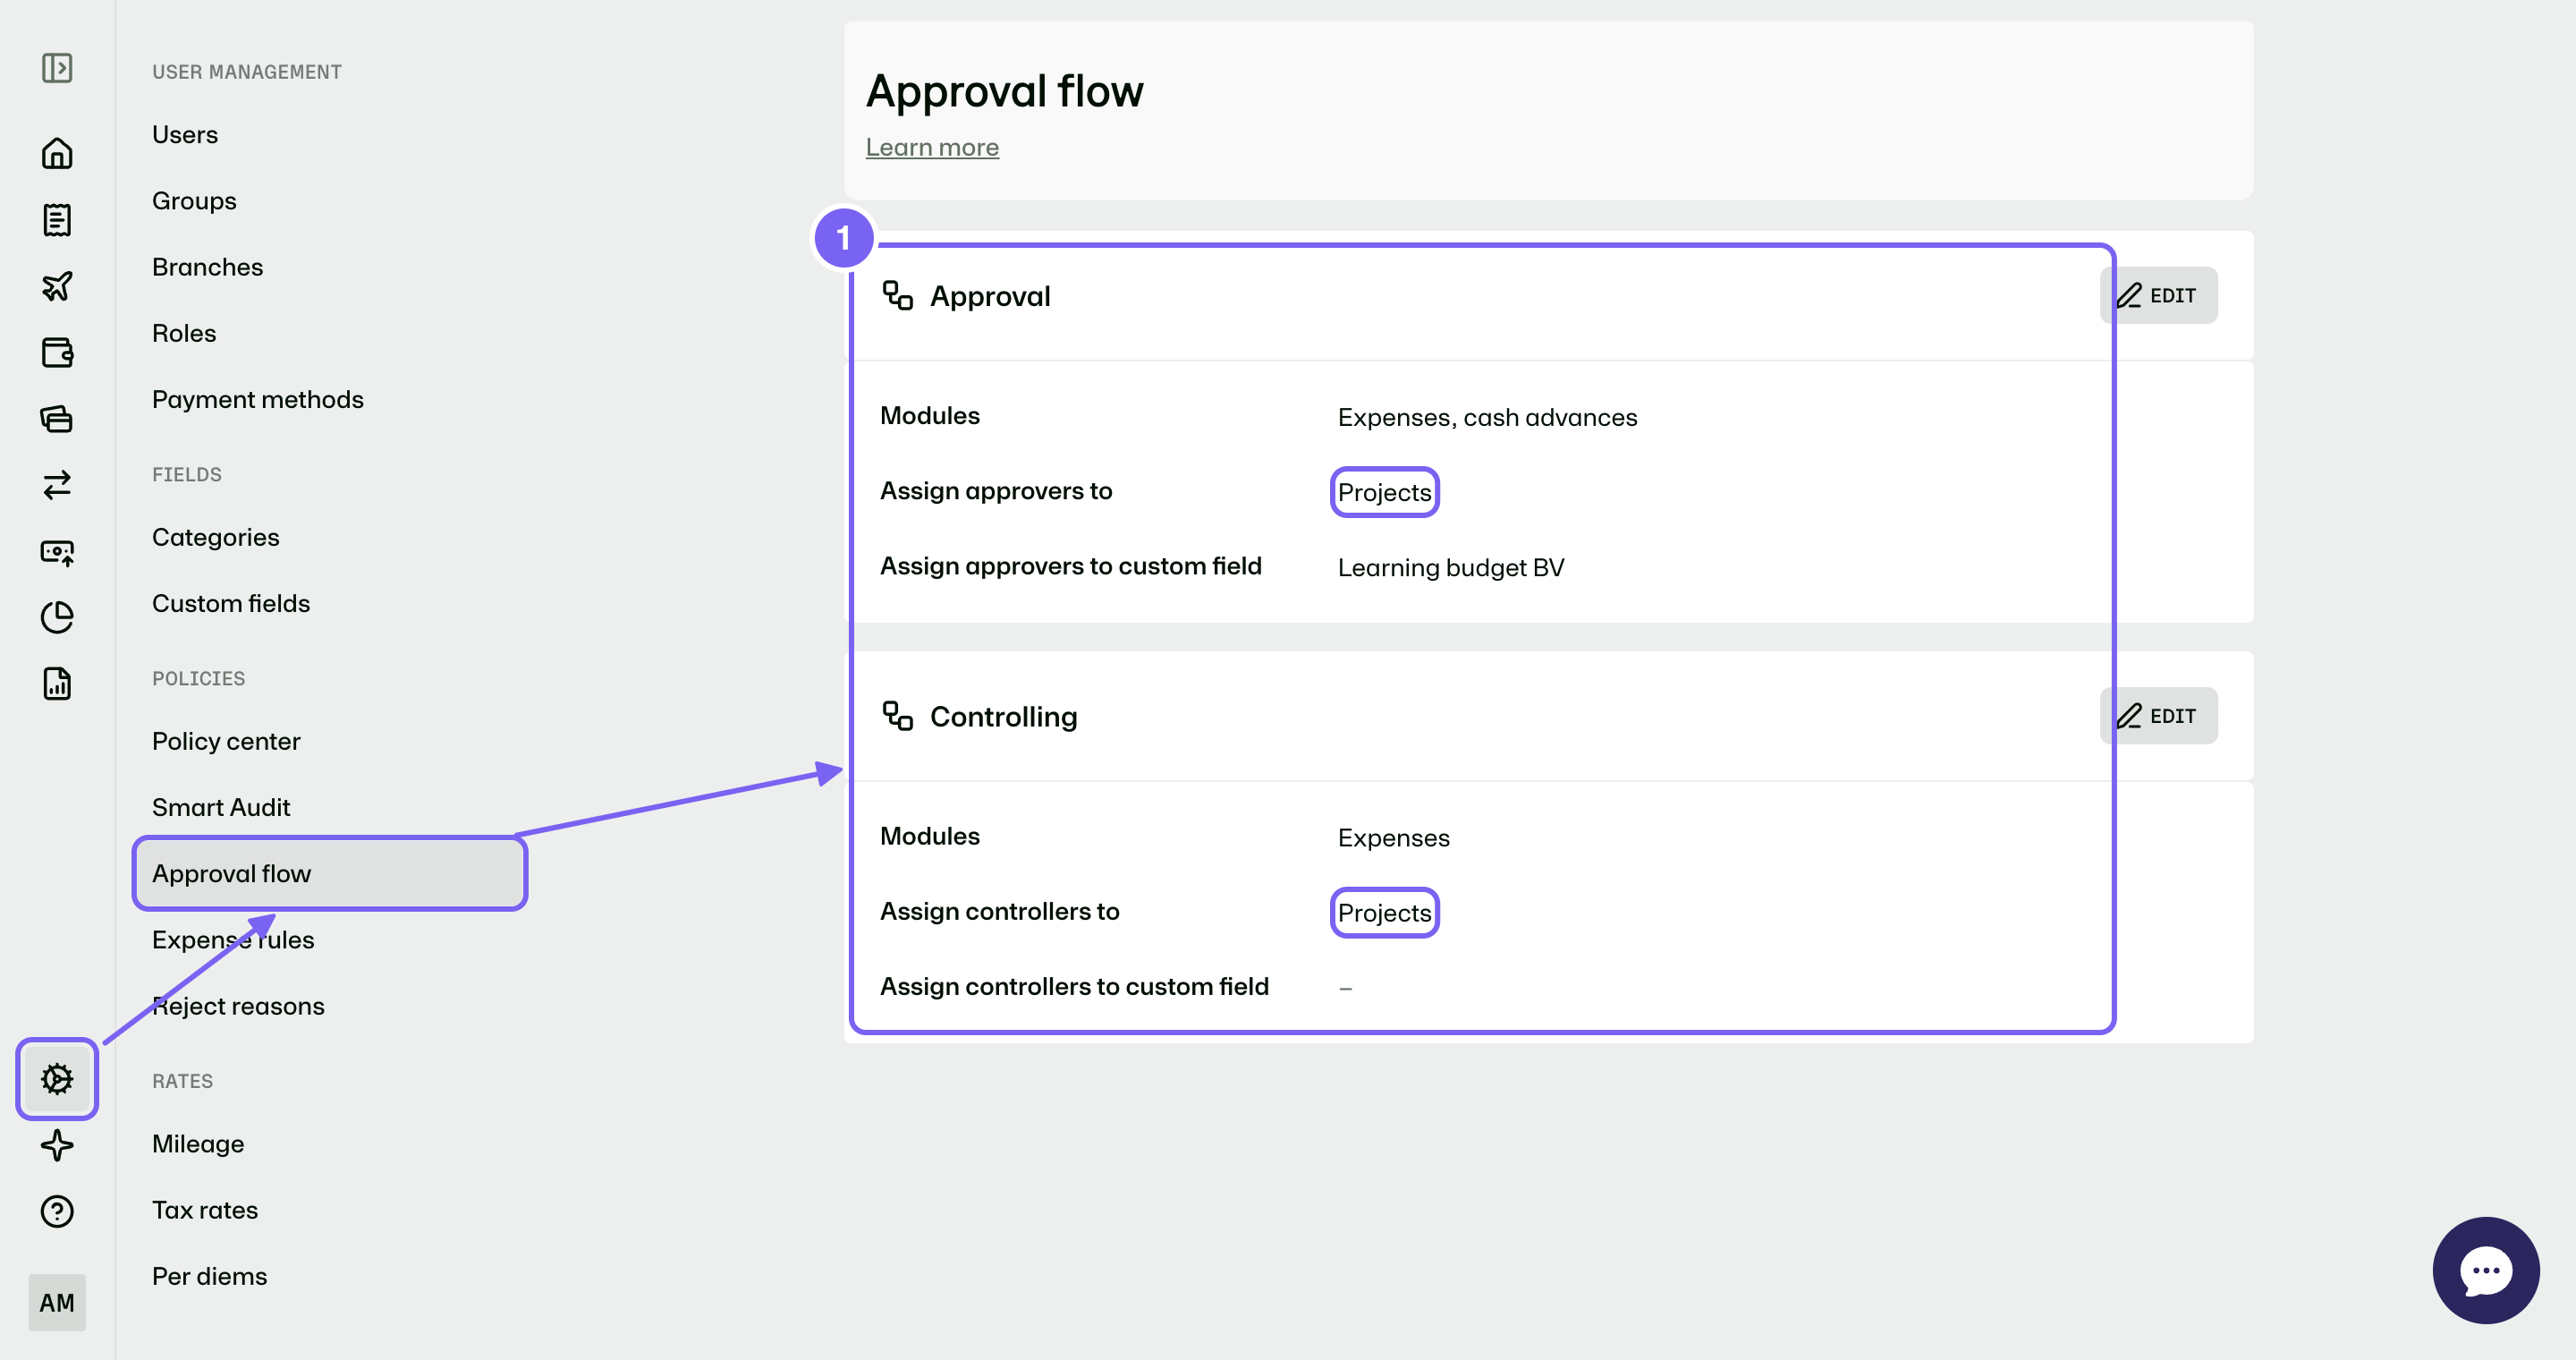Screen dimensions: 2576x1360
Task: Open the settings gear icon
Action: click(x=57, y=1078)
